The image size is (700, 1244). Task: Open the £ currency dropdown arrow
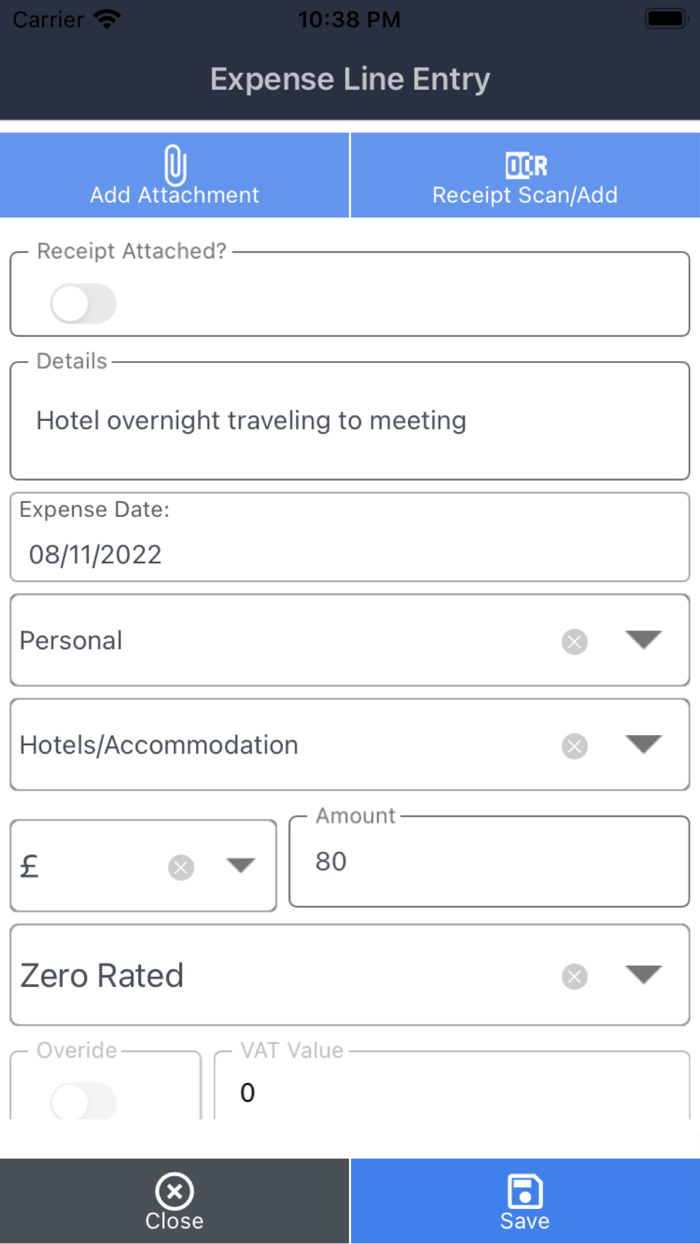(240, 866)
